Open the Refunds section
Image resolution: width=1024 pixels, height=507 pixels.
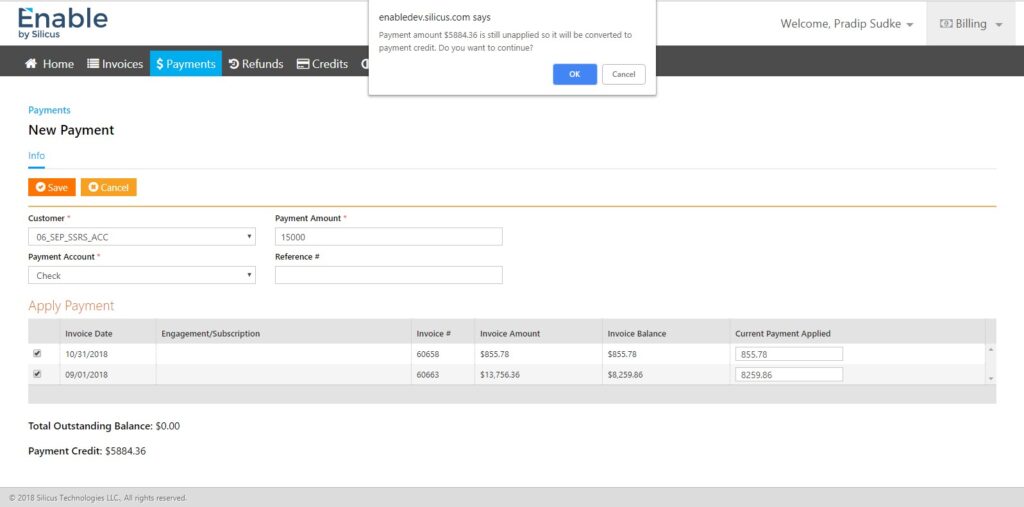pyautogui.click(x=256, y=64)
